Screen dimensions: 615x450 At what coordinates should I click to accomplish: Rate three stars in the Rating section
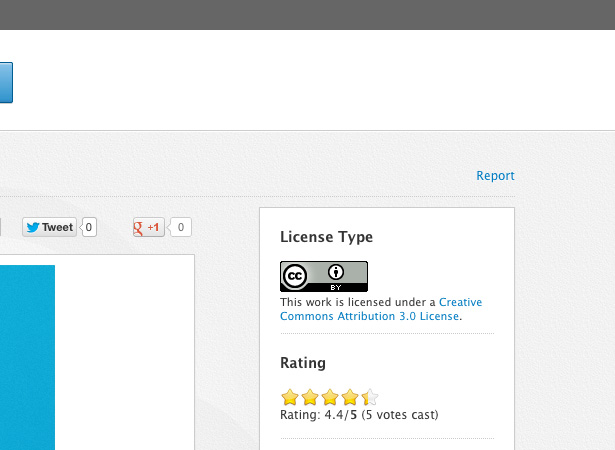[x=330, y=397]
